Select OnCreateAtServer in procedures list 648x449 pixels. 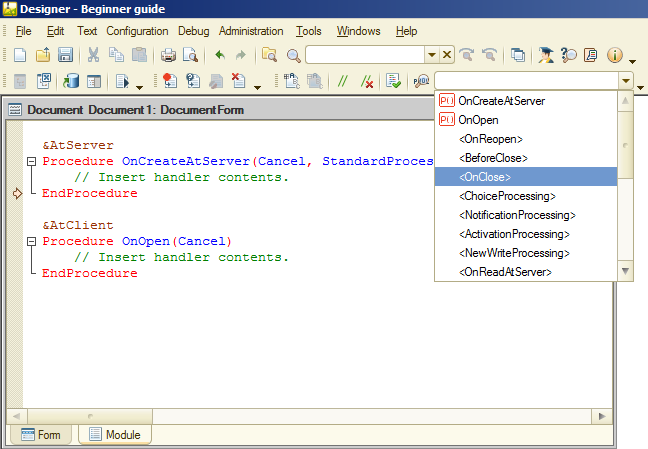(526, 101)
